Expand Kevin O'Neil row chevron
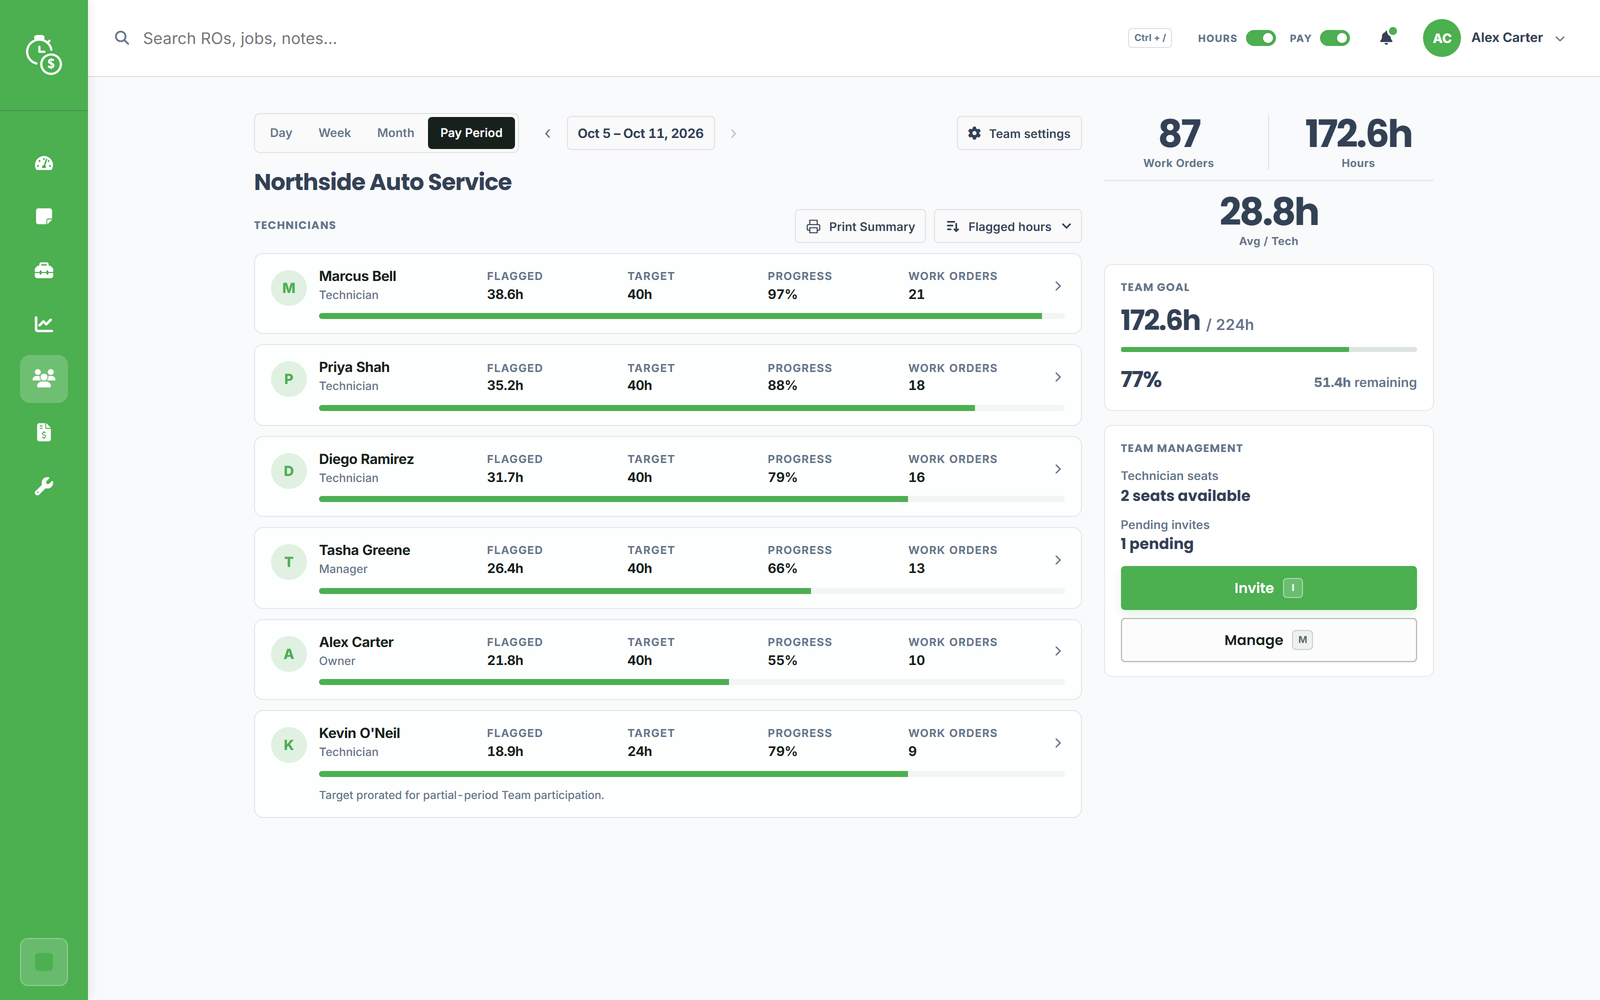 1058,743
